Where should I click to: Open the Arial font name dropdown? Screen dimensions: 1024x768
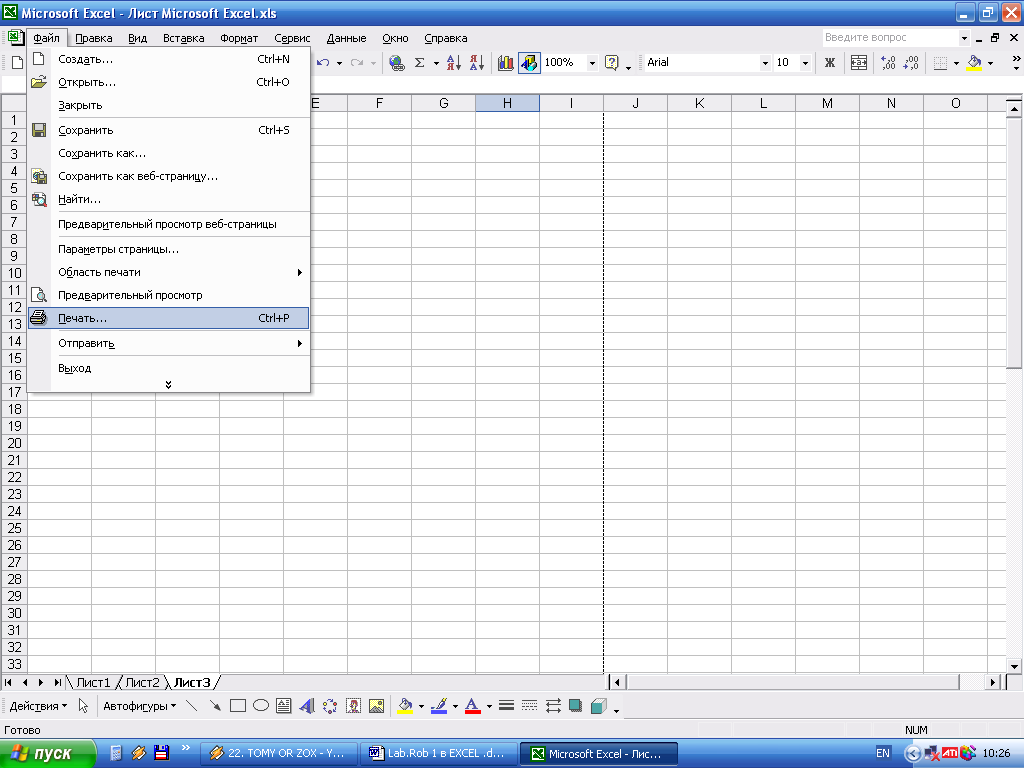(765, 63)
